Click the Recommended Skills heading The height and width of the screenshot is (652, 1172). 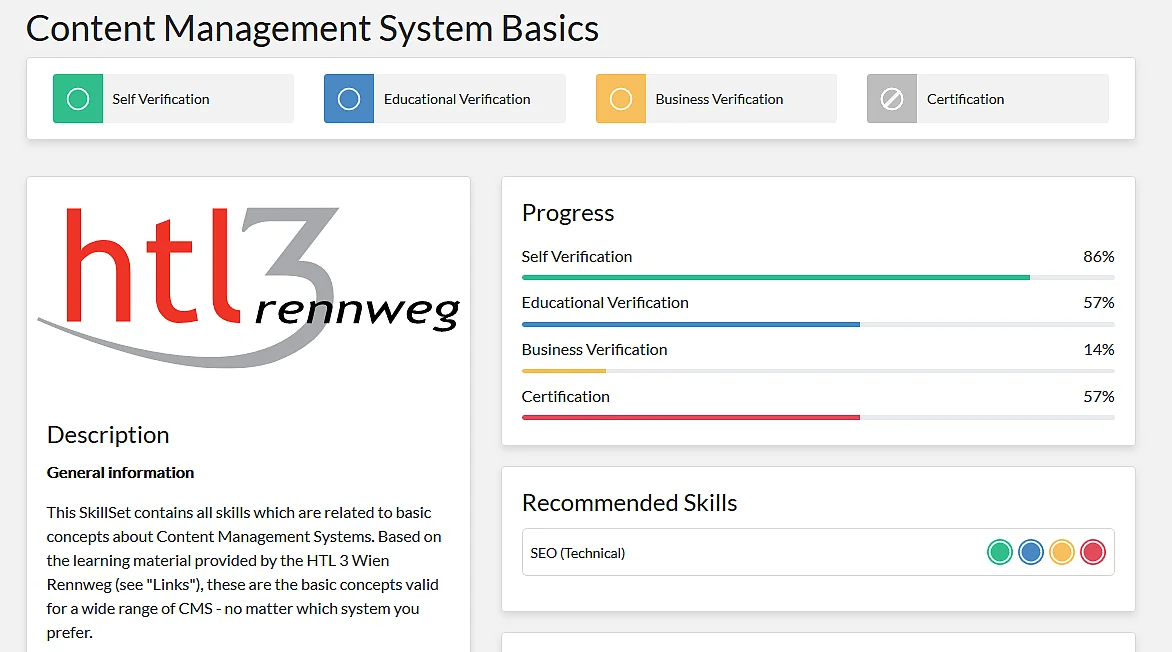[x=629, y=502]
